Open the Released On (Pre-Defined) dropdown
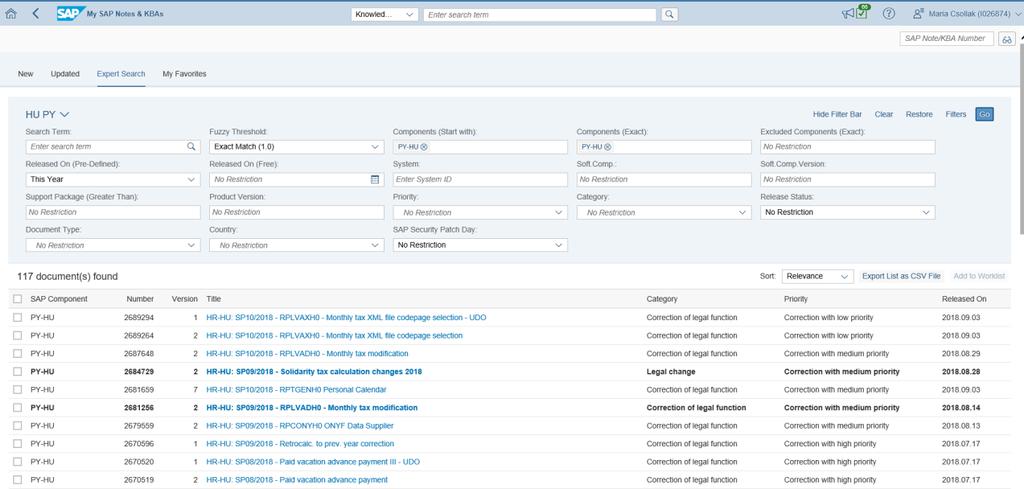The image size is (1024, 489). (113, 180)
